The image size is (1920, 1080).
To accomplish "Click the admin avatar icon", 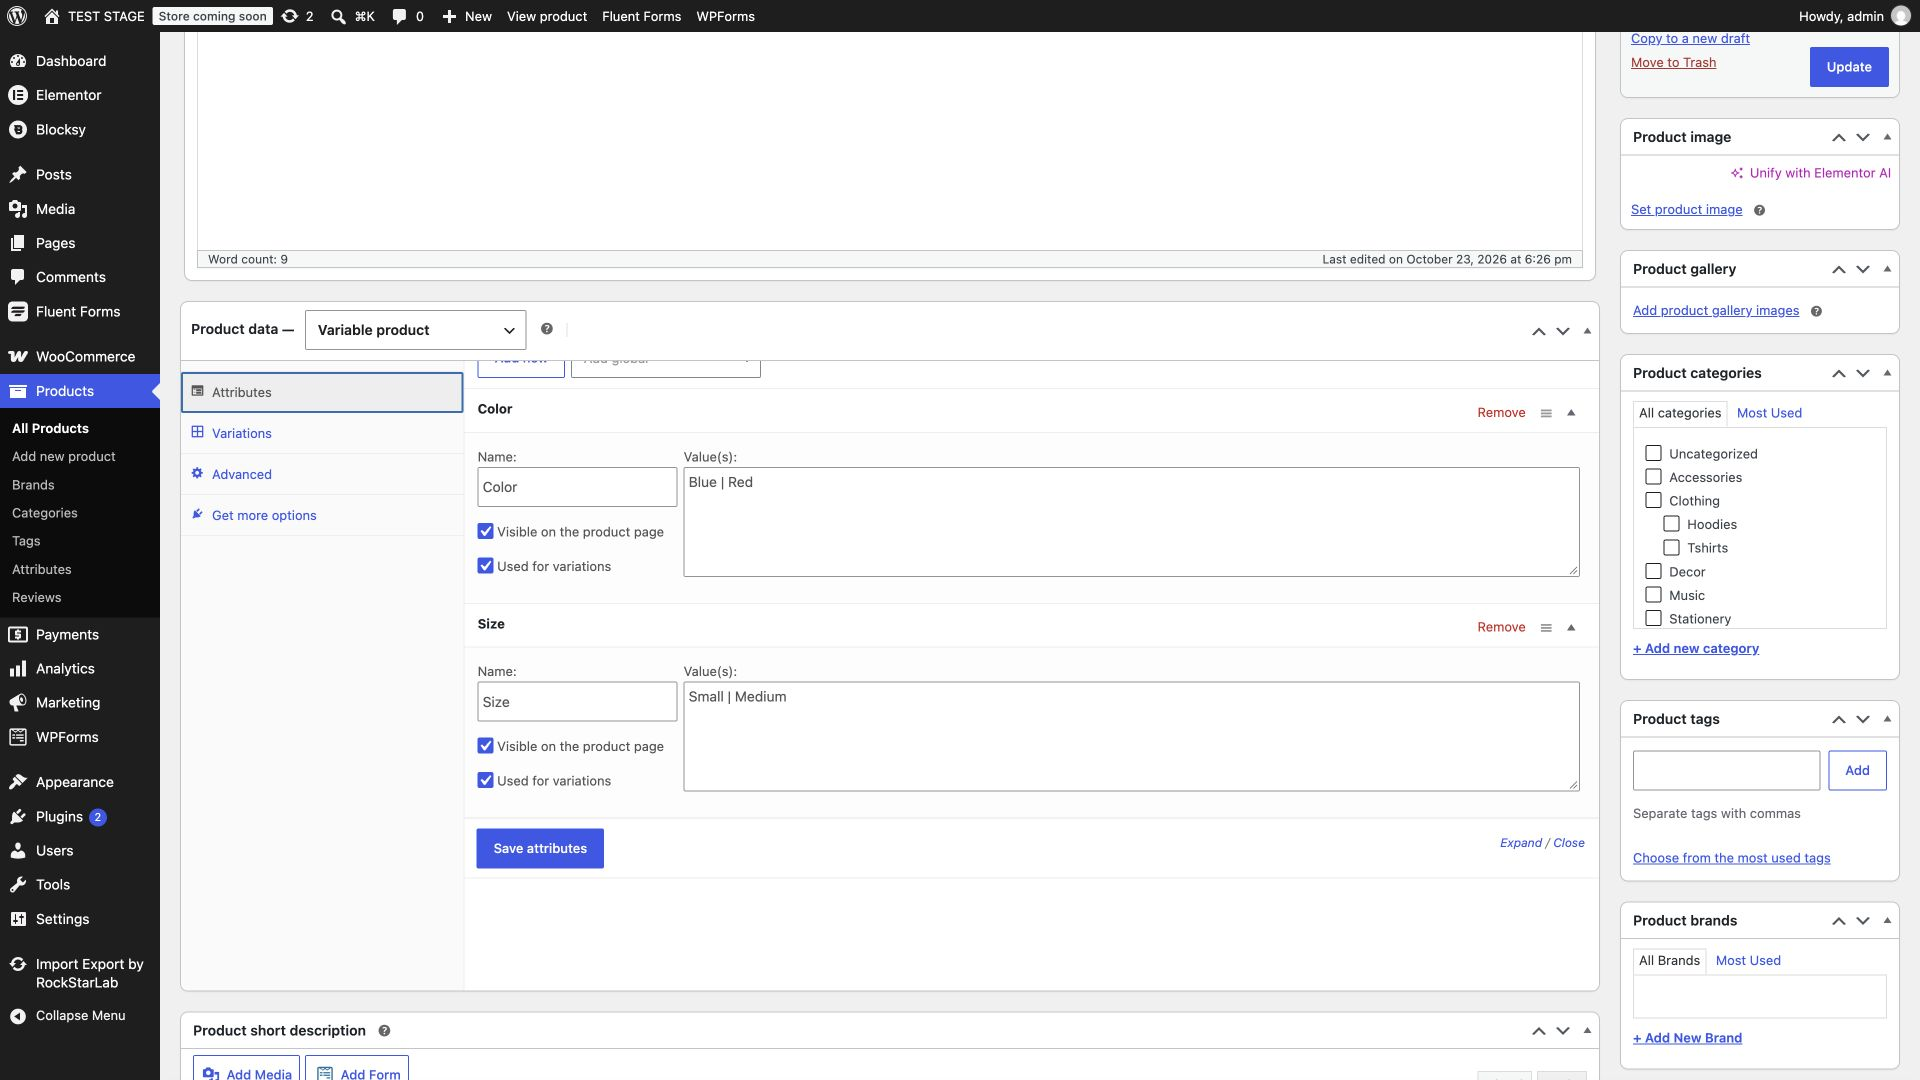I will point(1900,16).
